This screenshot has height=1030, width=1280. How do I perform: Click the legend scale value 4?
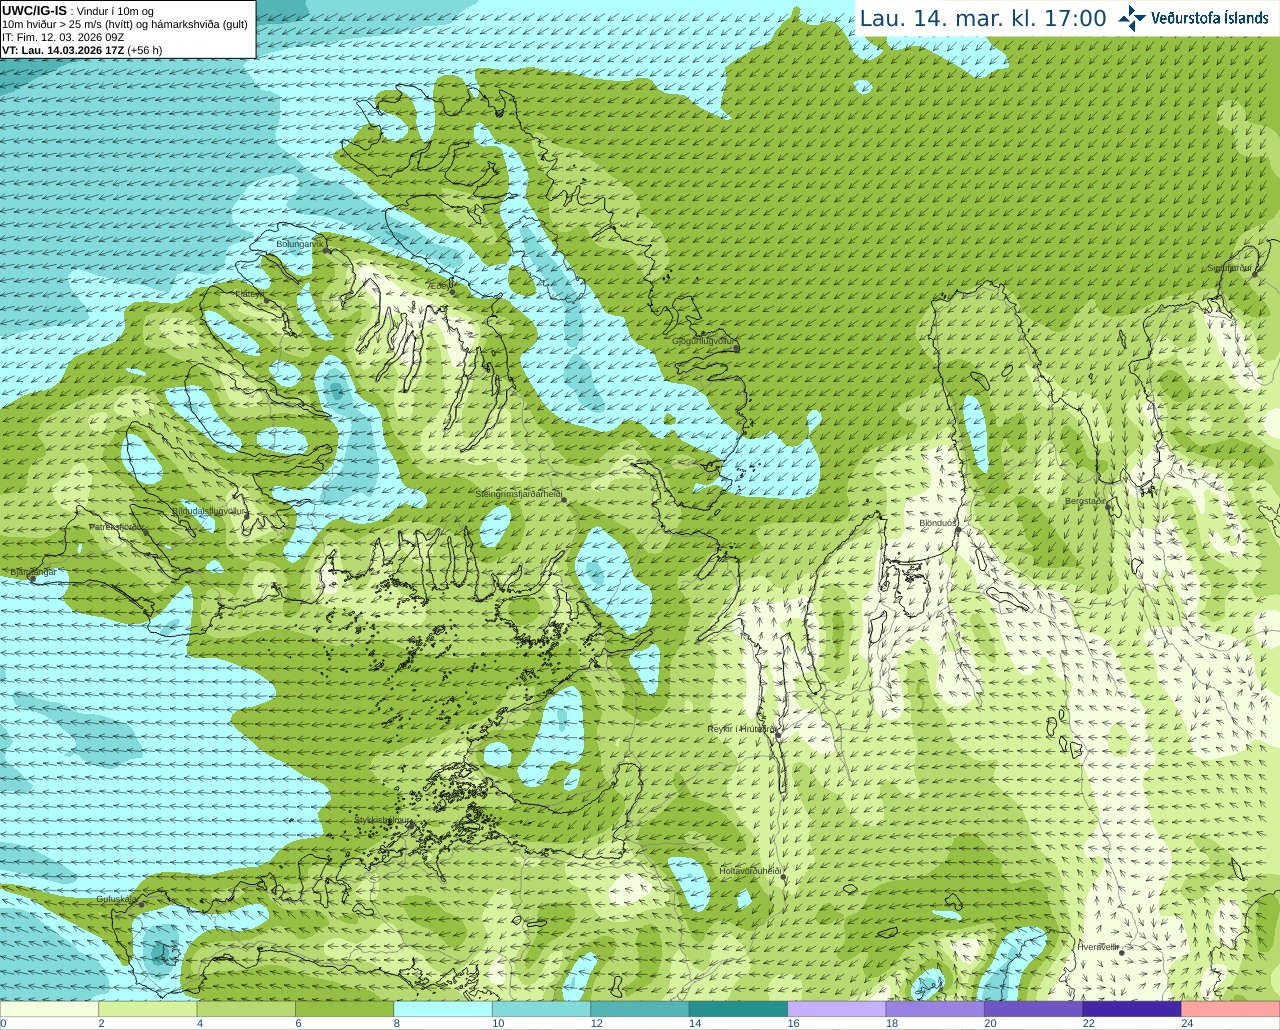(200, 1023)
